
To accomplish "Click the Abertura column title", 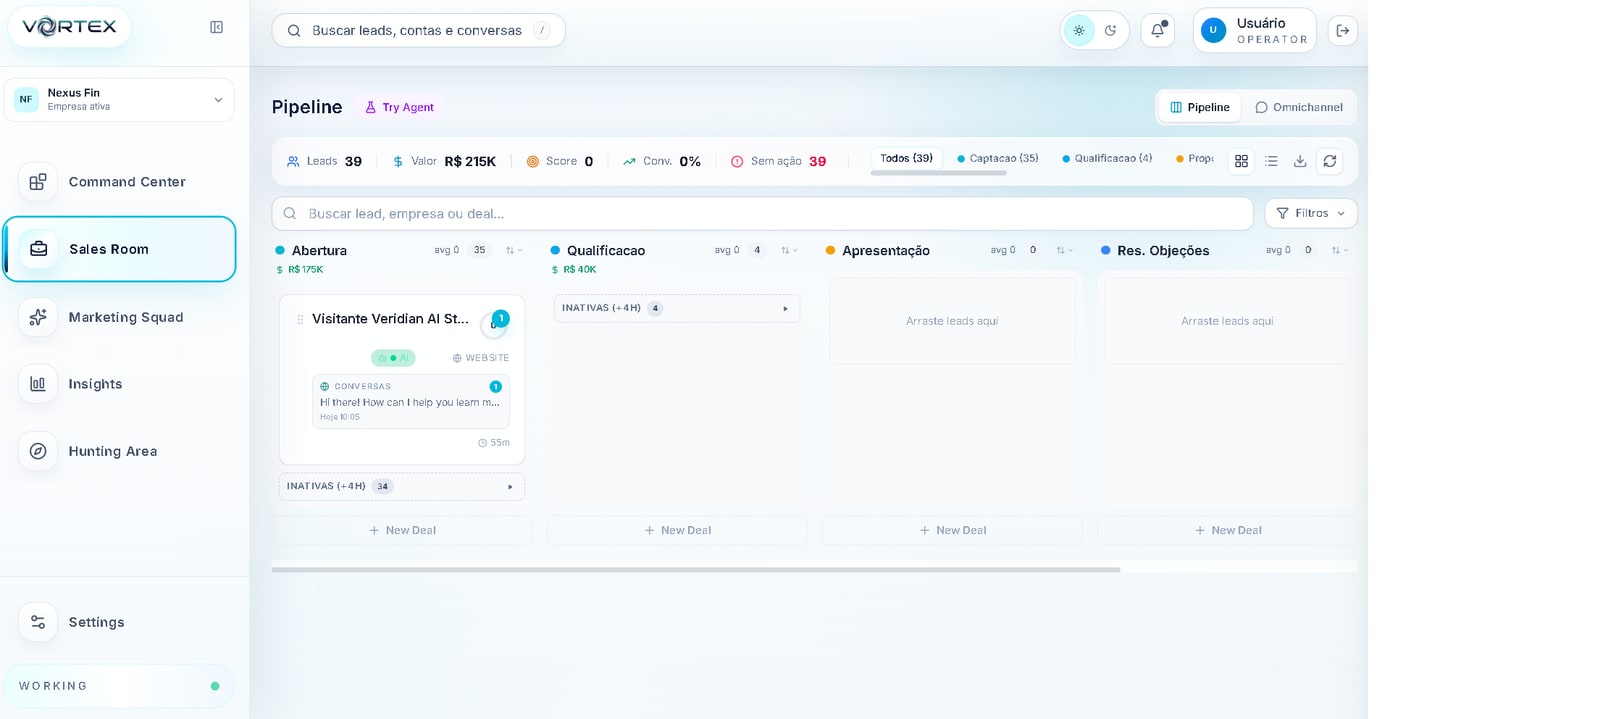I will [319, 250].
